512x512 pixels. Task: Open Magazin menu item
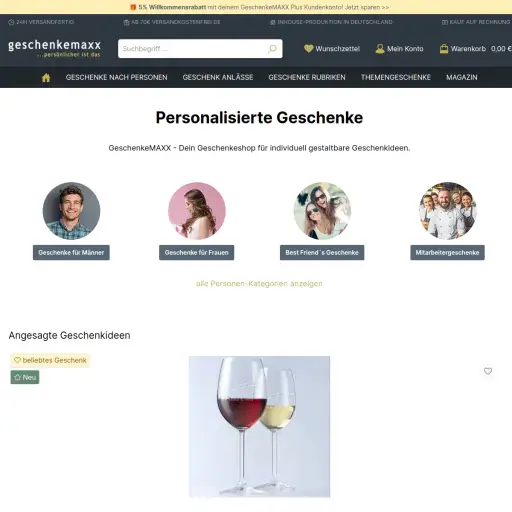click(462, 77)
